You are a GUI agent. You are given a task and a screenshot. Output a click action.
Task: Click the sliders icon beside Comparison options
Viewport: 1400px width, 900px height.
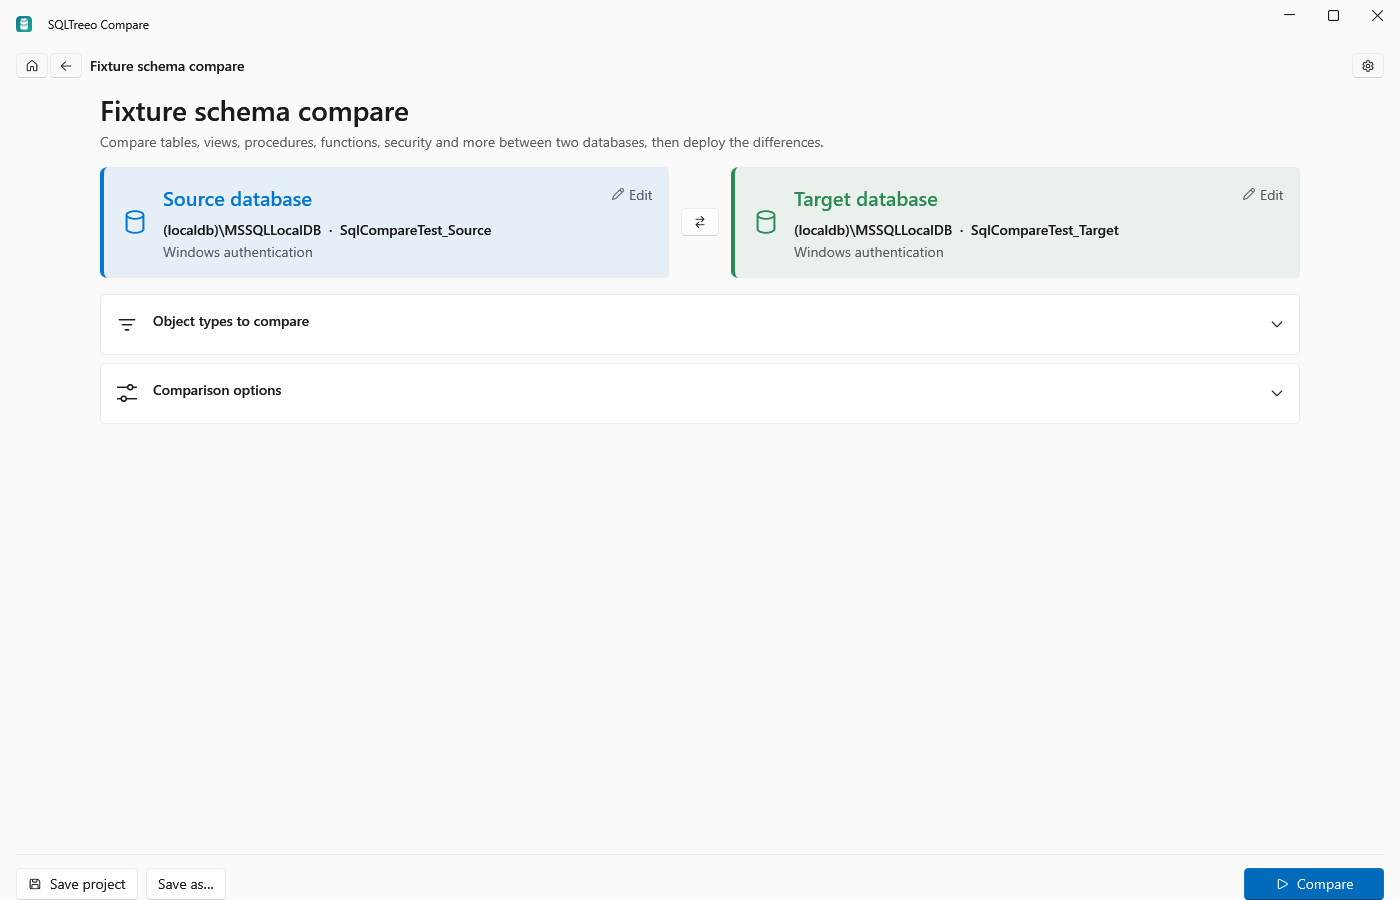point(127,393)
